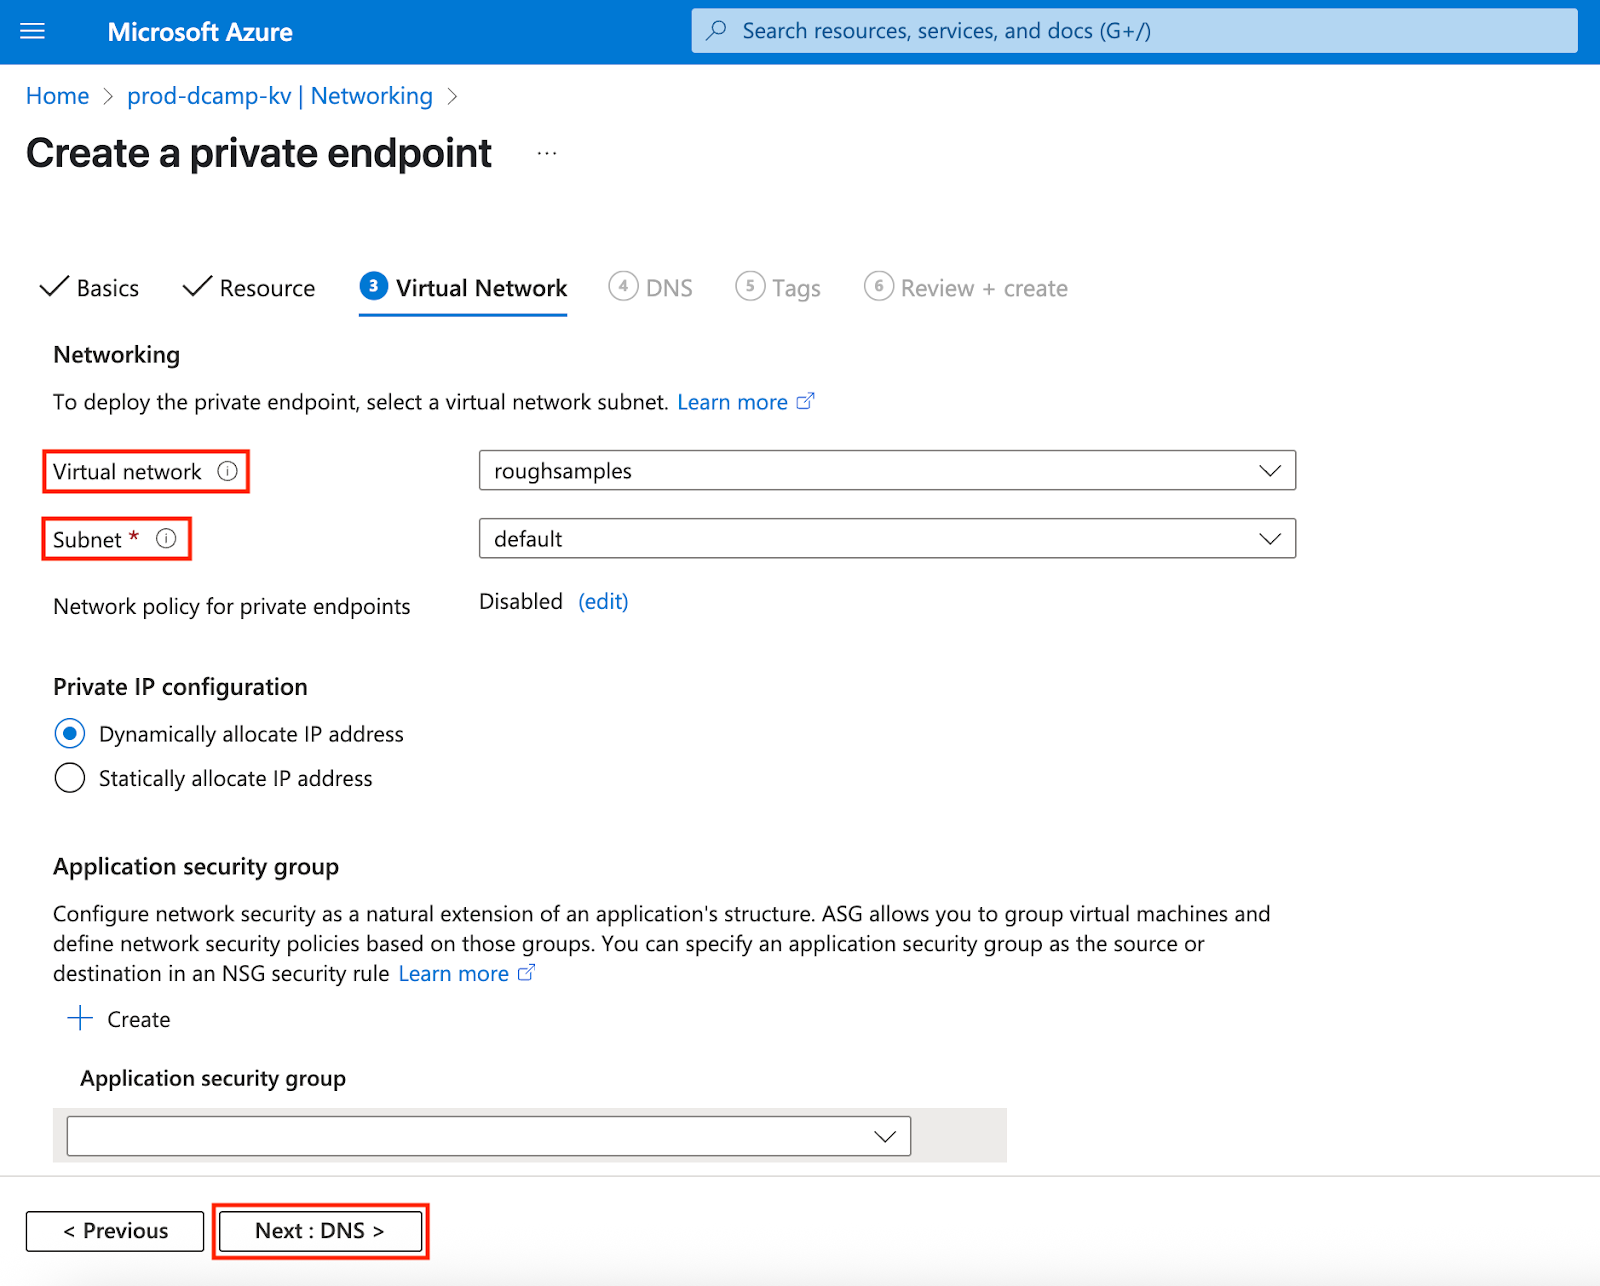This screenshot has width=1600, height=1286.
Task: Select Statically allocate IP address
Action: 69,777
